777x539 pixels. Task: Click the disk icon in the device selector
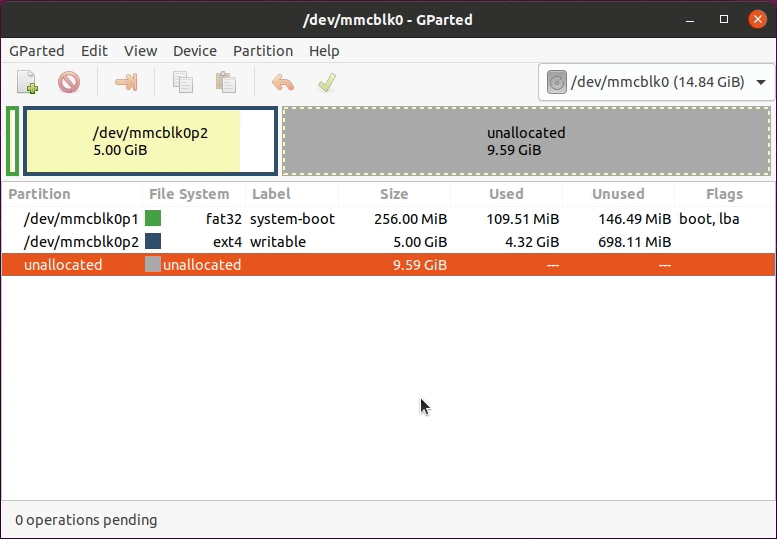point(556,82)
